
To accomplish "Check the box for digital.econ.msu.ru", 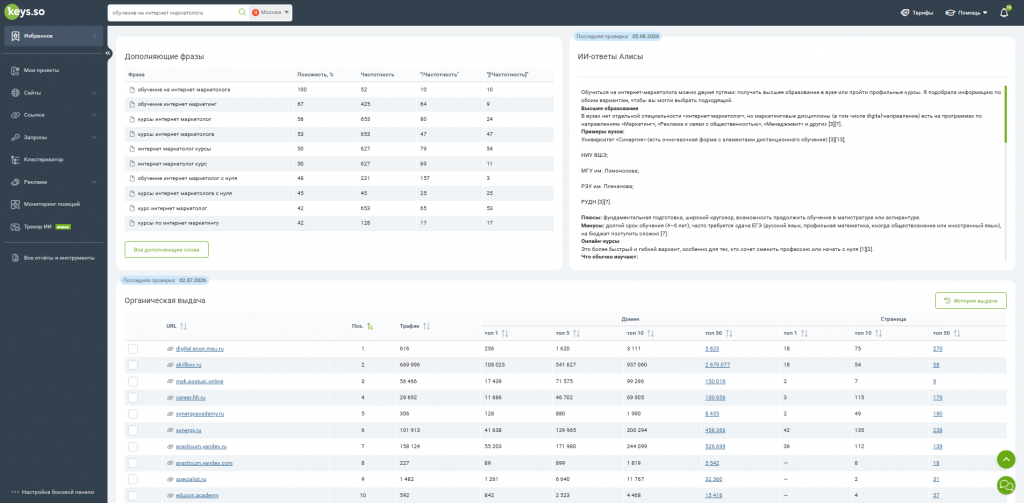I will tap(133, 349).
